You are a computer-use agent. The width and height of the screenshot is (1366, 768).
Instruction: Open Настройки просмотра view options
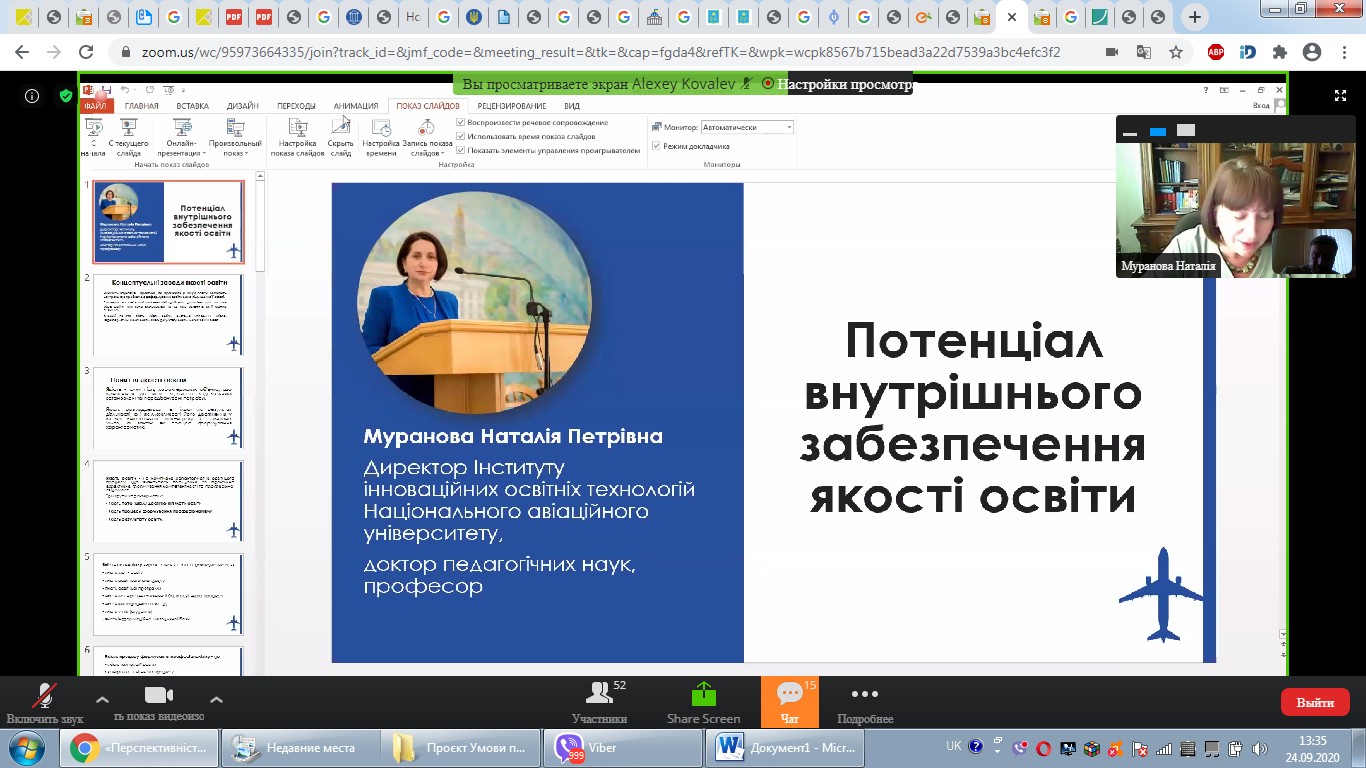pyautogui.click(x=844, y=85)
